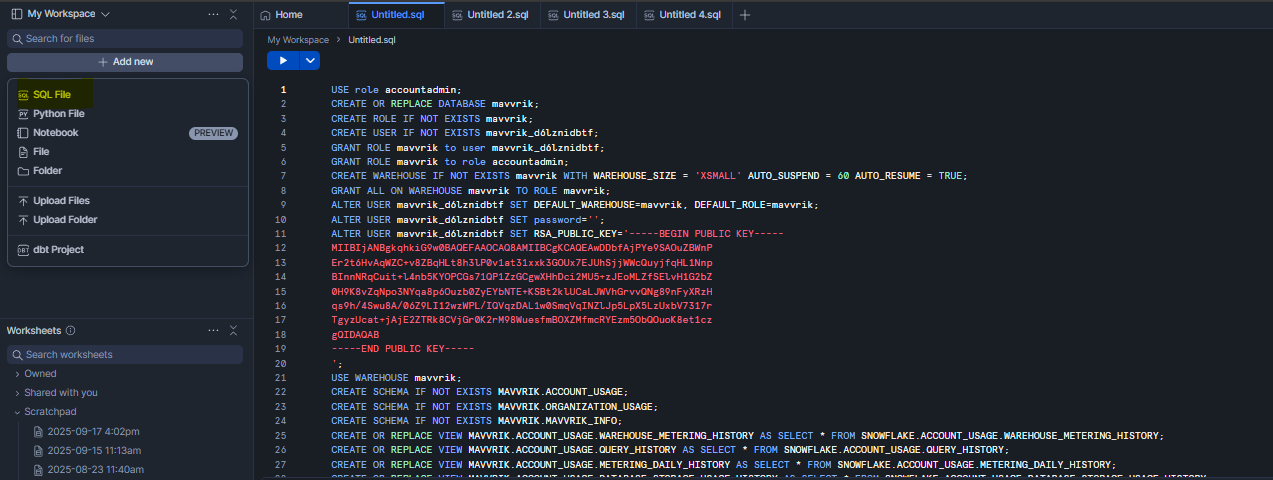The height and width of the screenshot is (480, 1273).
Task: Collapse the Worksheets panel
Action: pyautogui.click(x=233, y=330)
